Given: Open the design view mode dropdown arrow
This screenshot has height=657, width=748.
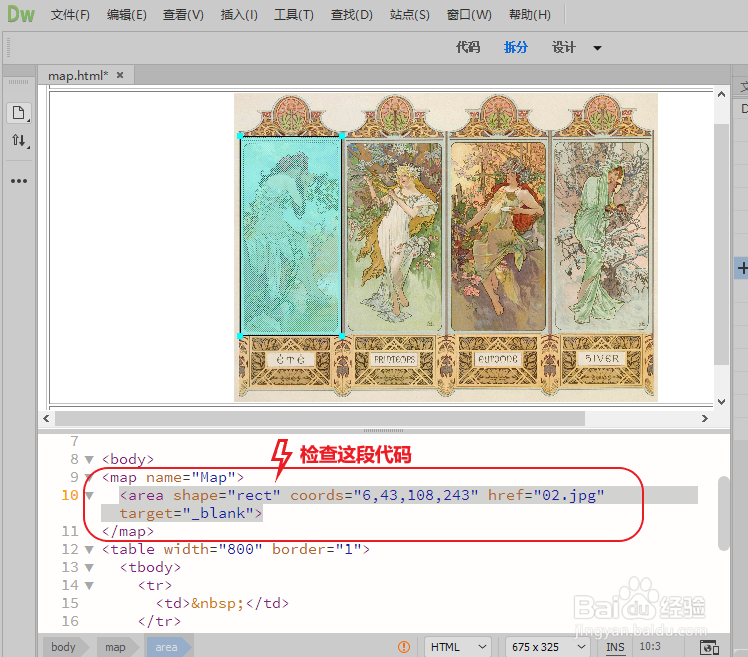Looking at the screenshot, I should 597,48.
